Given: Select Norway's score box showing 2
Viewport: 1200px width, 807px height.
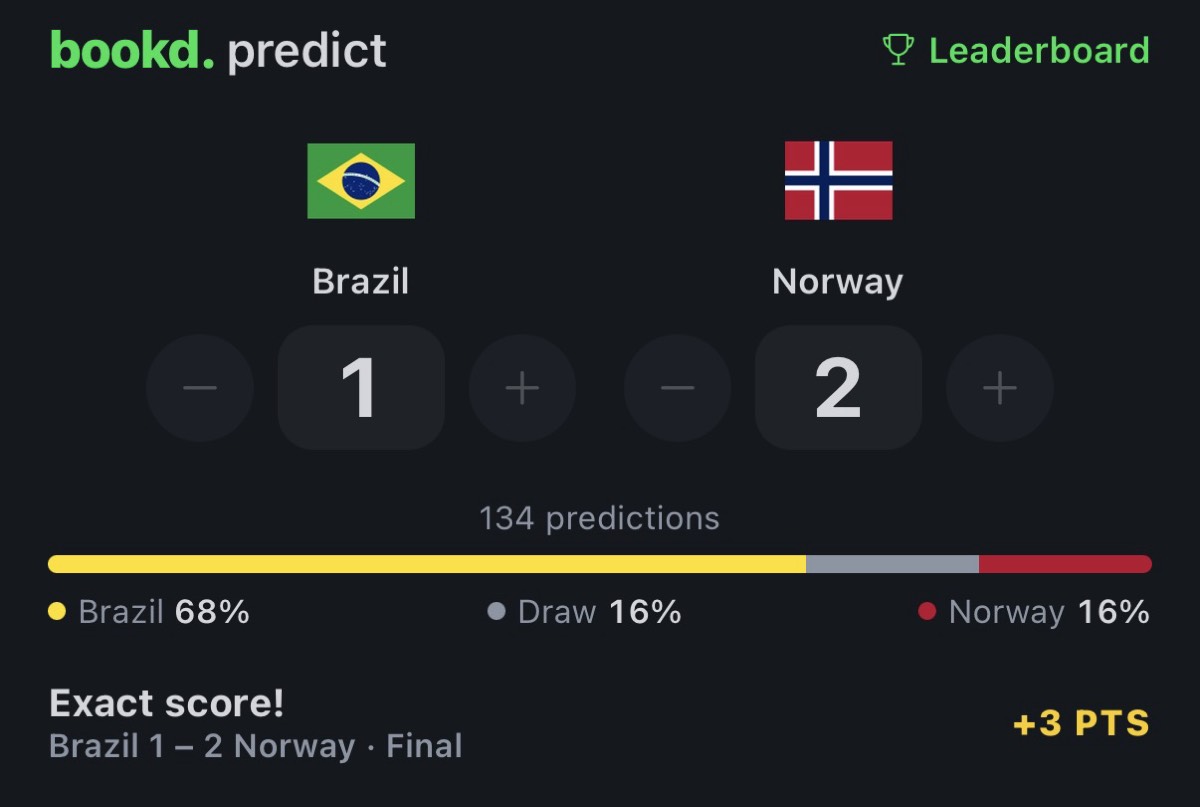Looking at the screenshot, I should 838,388.
